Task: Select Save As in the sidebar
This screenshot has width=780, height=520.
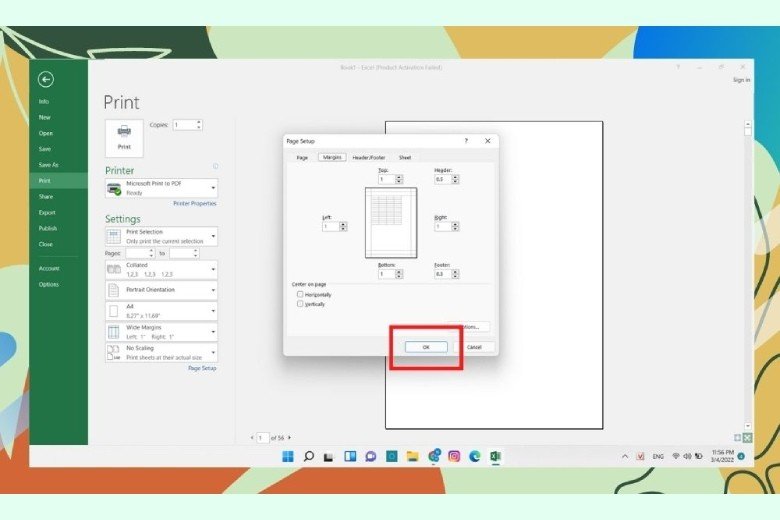Action: point(49,165)
